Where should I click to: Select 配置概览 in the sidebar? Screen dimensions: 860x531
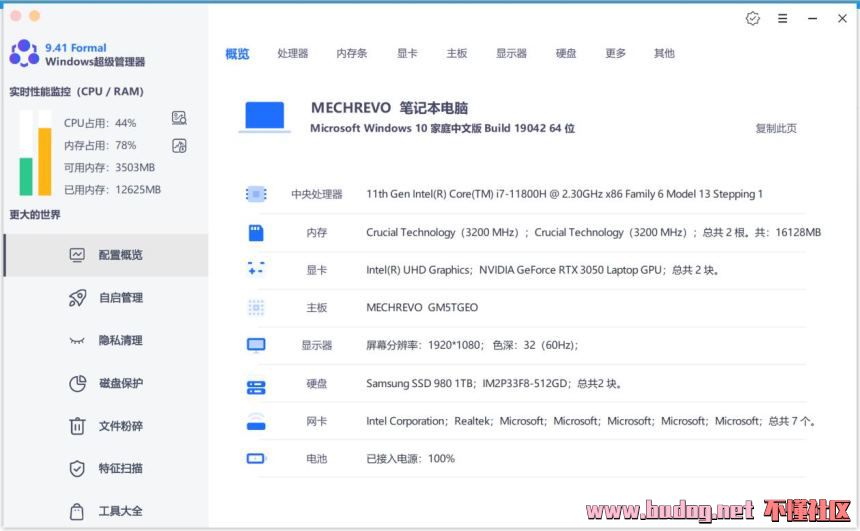pos(106,255)
